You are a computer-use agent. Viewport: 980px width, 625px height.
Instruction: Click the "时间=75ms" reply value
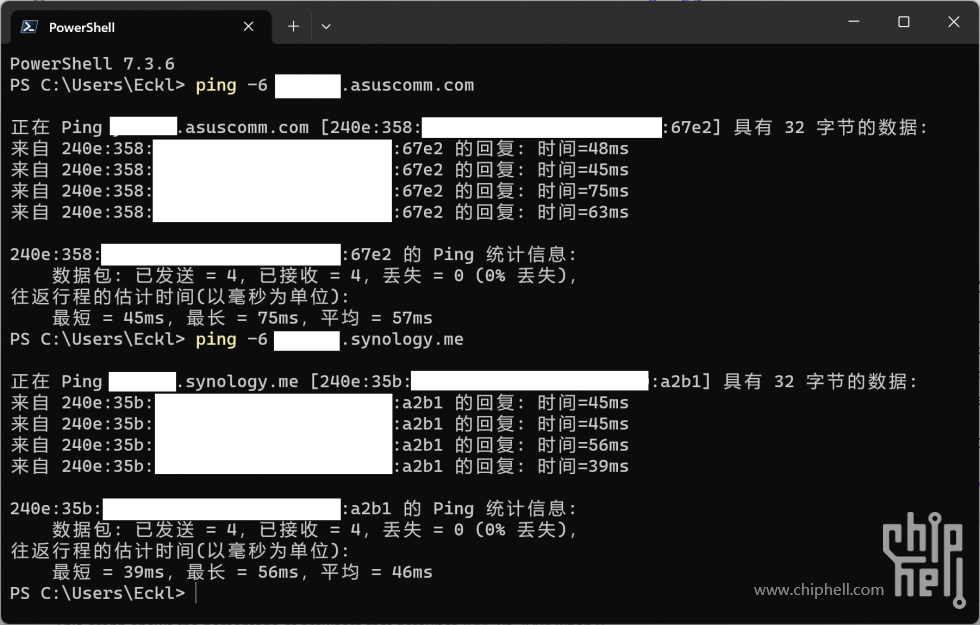coord(583,191)
